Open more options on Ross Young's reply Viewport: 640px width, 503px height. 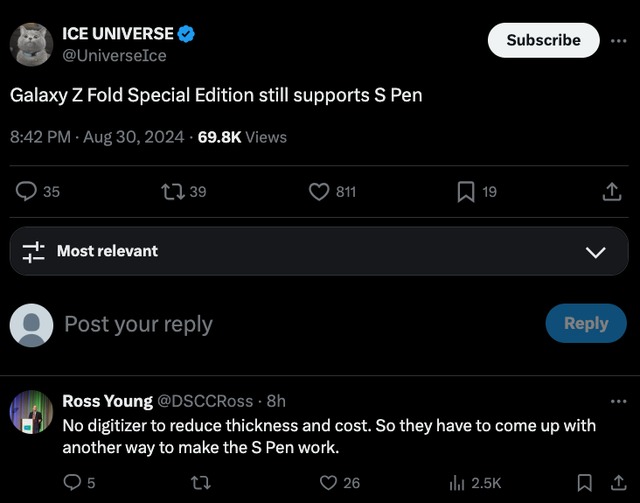(618, 401)
